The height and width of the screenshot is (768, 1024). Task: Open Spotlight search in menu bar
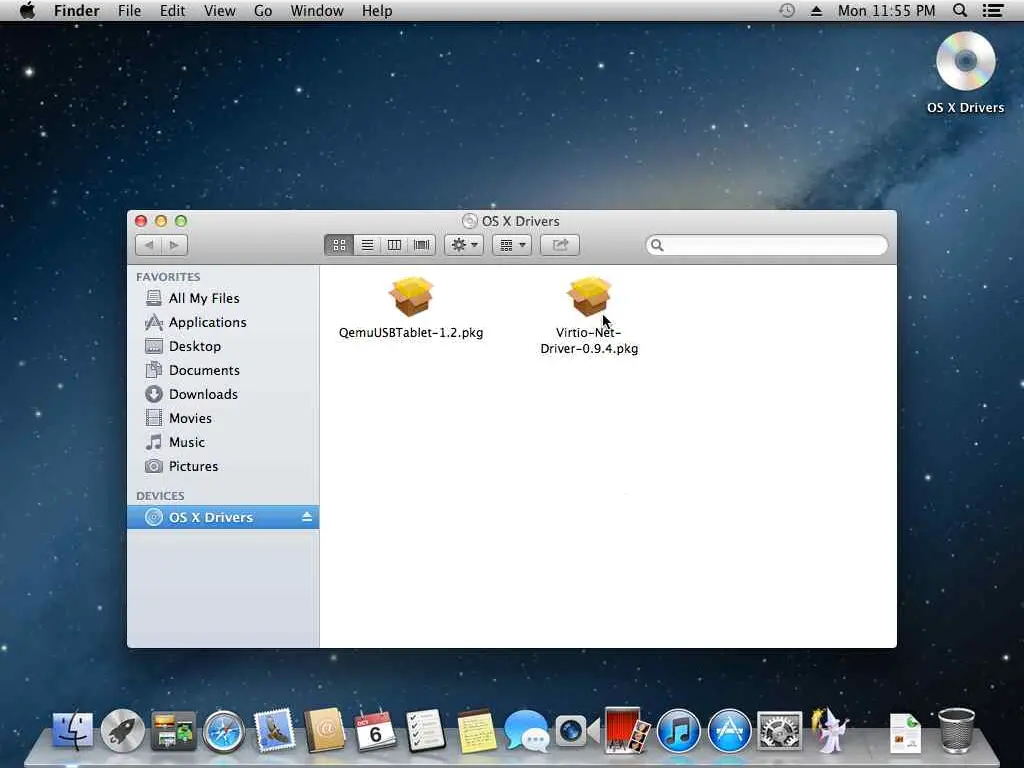pos(960,10)
